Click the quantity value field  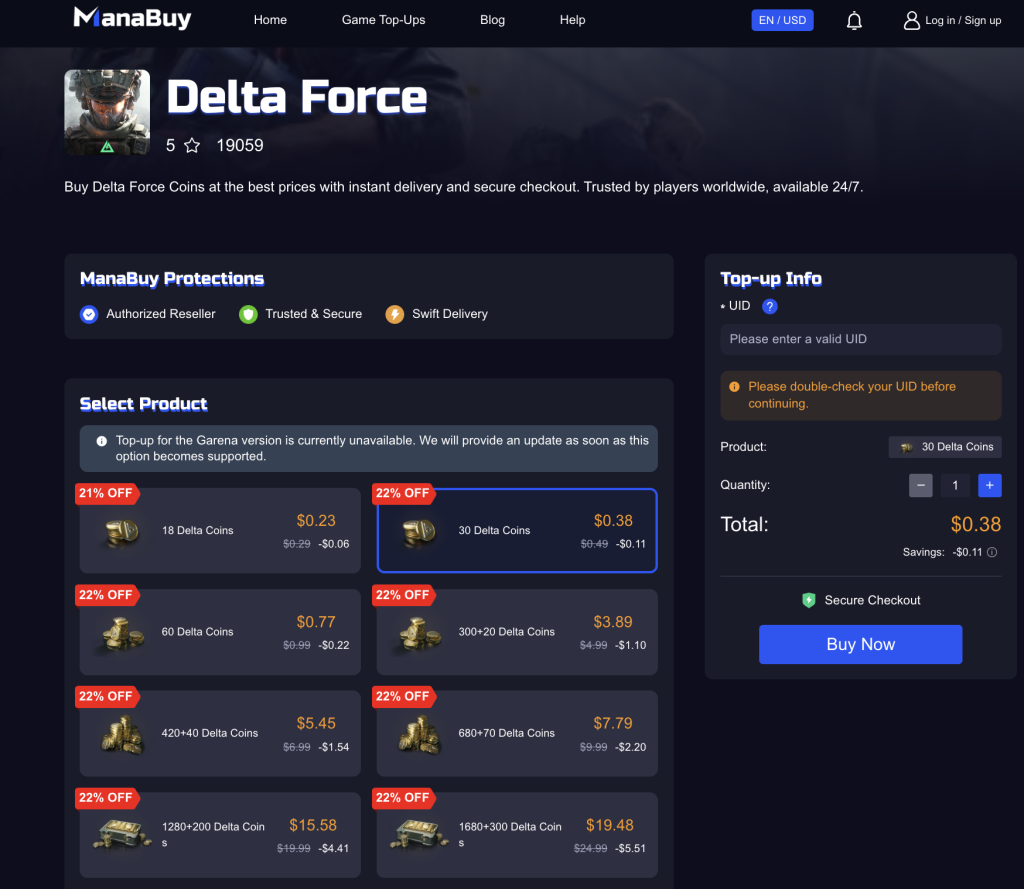(x=955, y=485)
